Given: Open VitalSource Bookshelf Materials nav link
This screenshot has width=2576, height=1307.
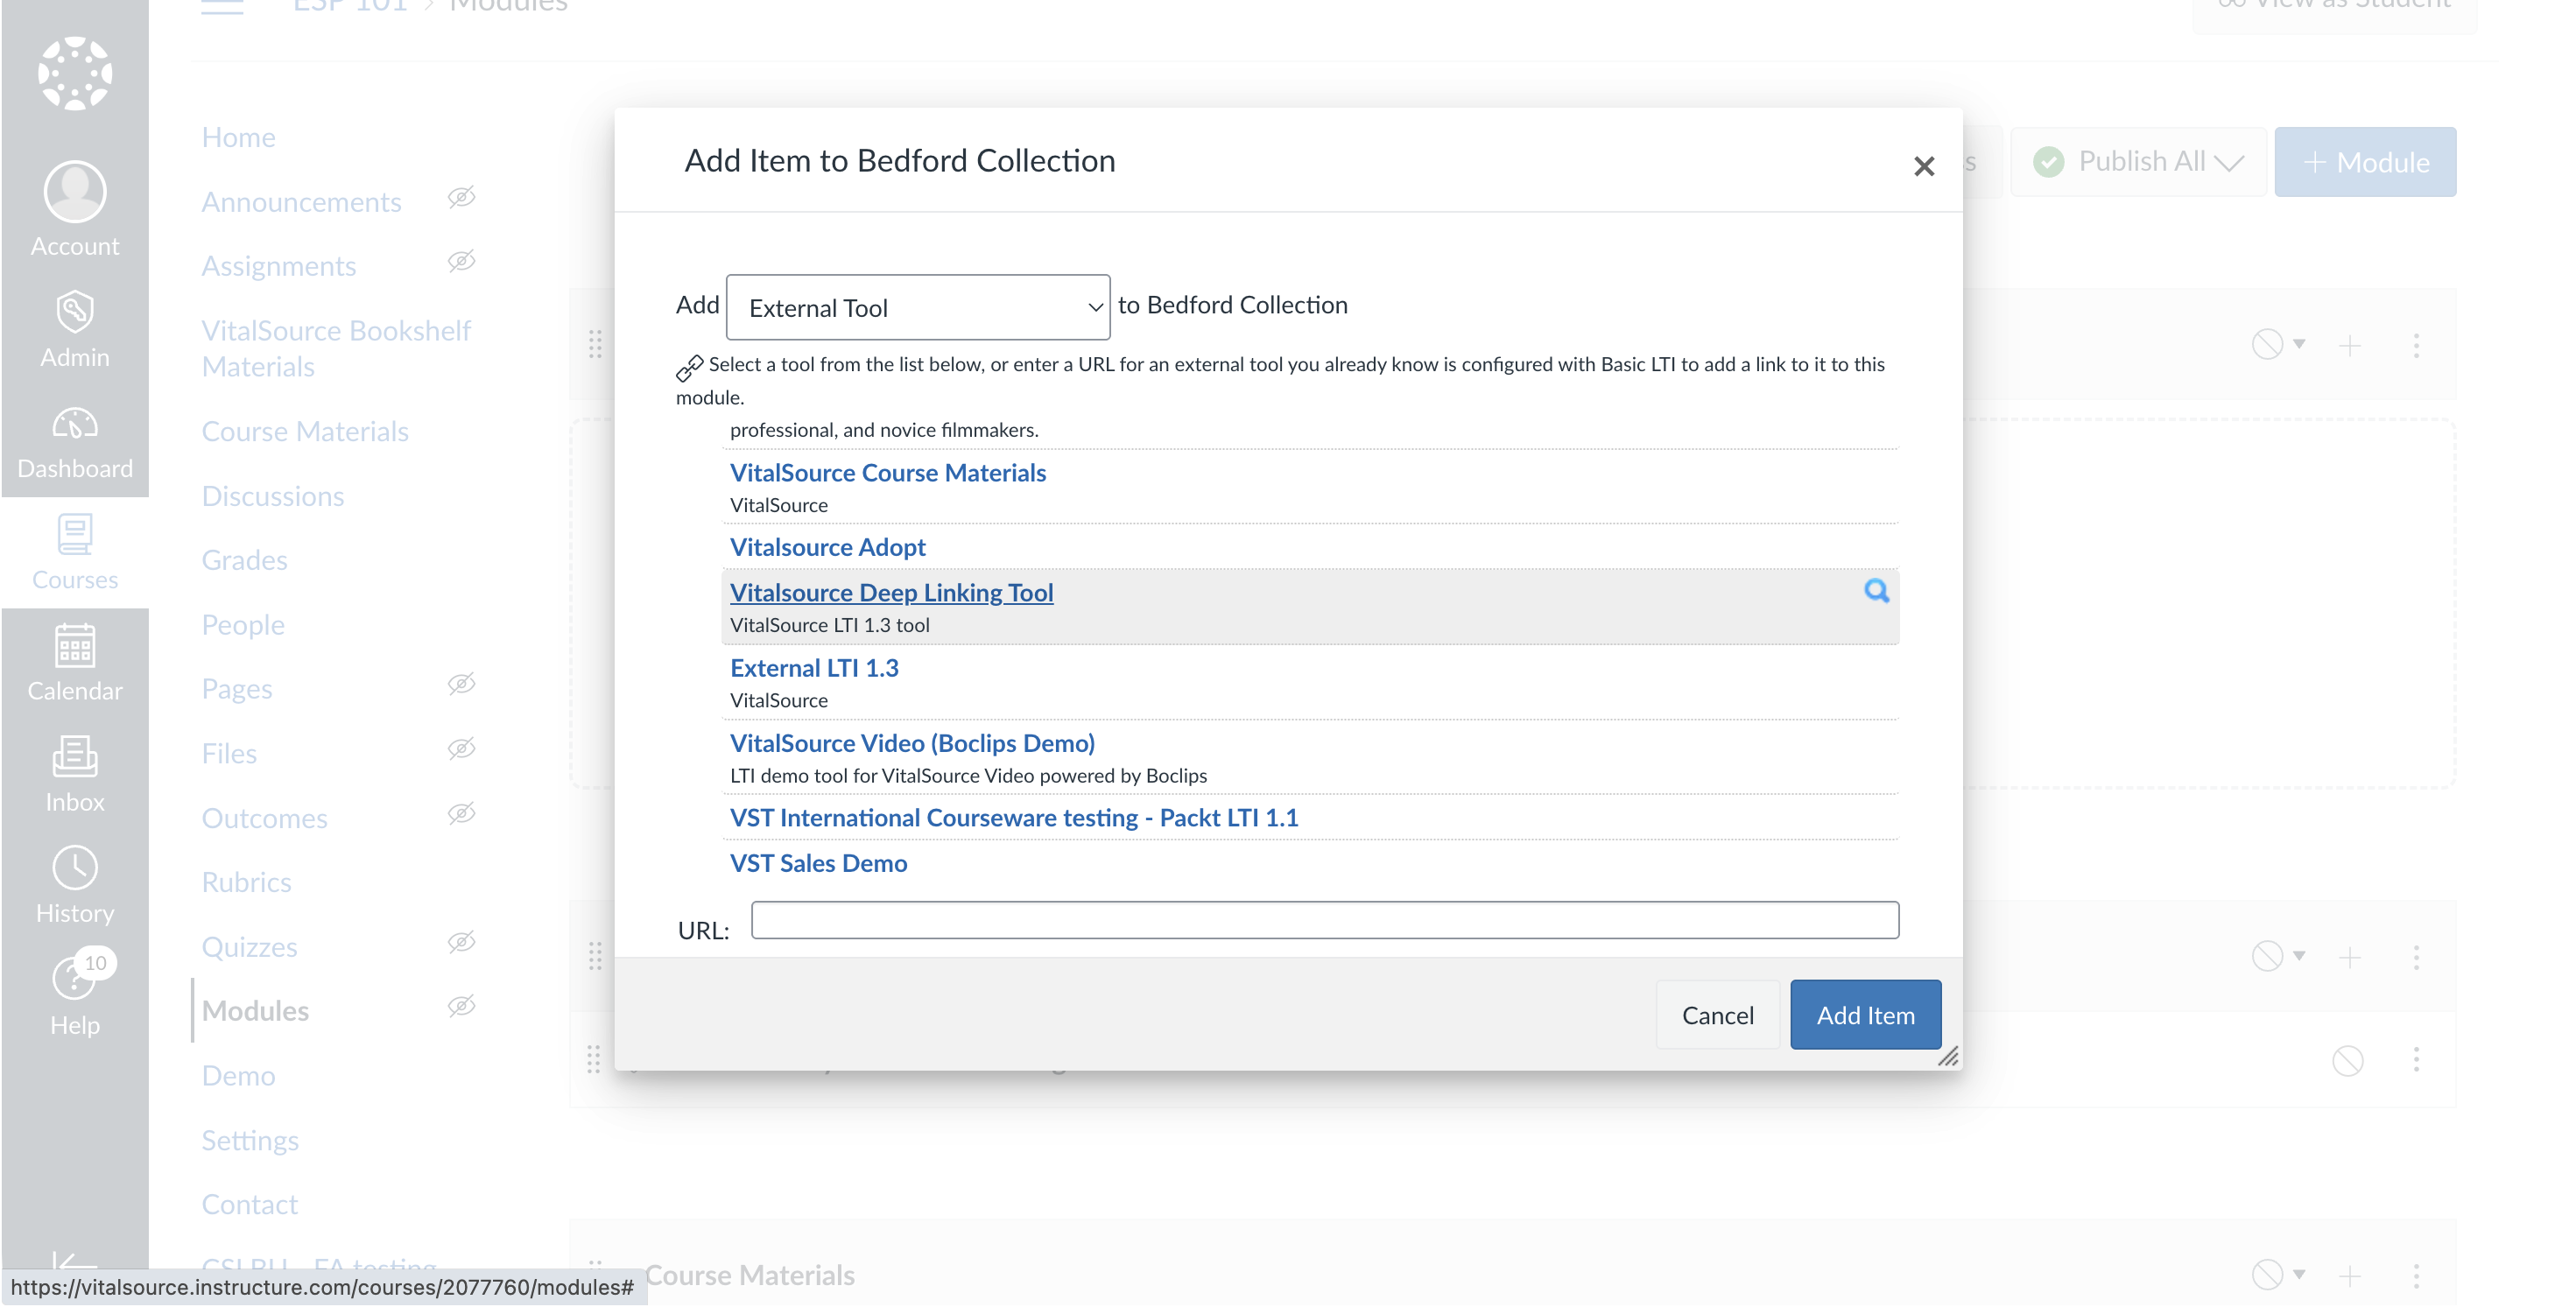Looking at the screenshot, I should click(336, 349).
